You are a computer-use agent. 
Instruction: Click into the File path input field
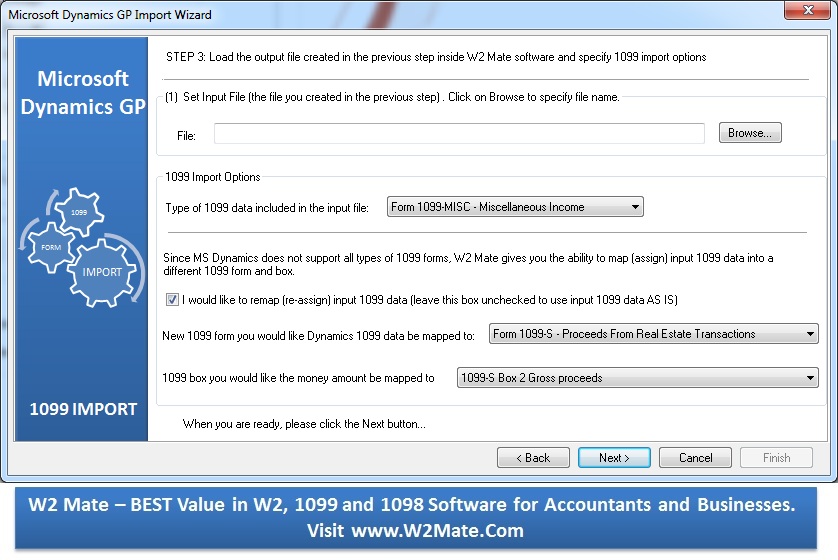[459, 134]
